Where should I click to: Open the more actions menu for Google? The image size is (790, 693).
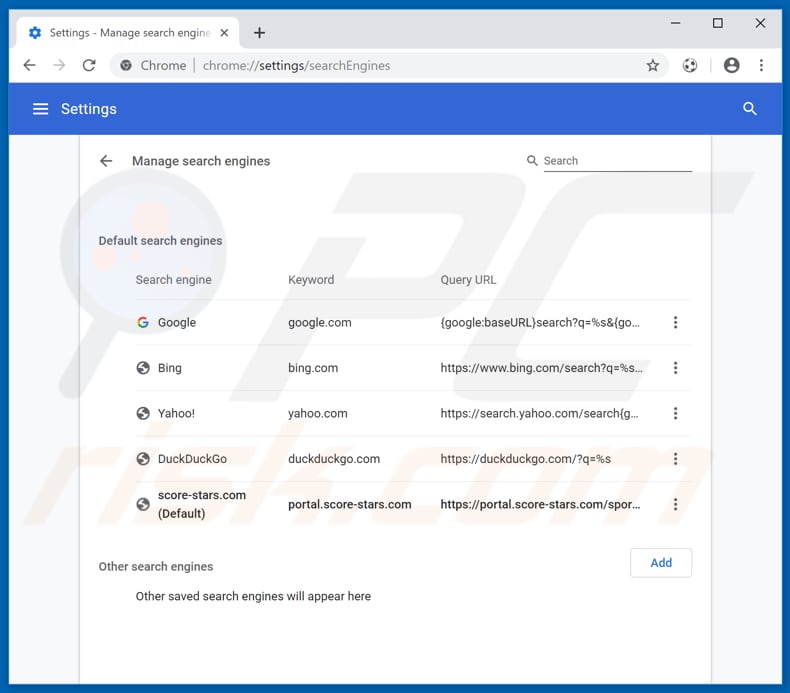(x=675, y=322)
